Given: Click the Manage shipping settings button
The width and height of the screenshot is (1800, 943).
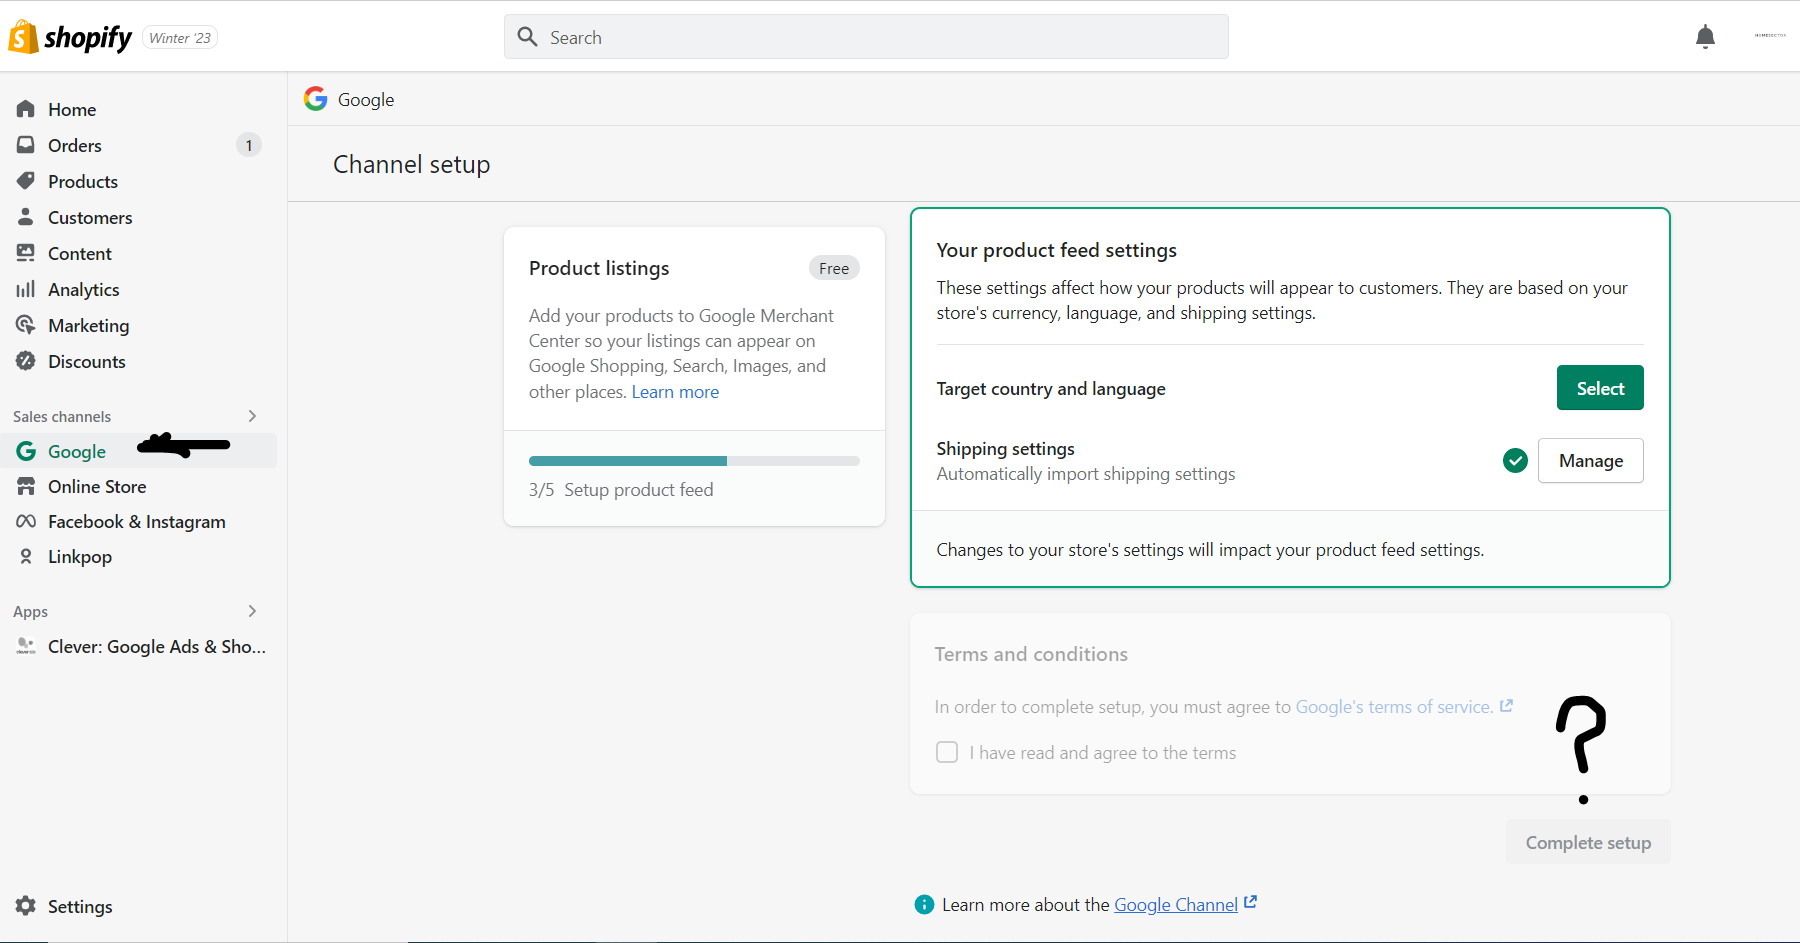Looking at the screenshot, I should point(1590,460).
